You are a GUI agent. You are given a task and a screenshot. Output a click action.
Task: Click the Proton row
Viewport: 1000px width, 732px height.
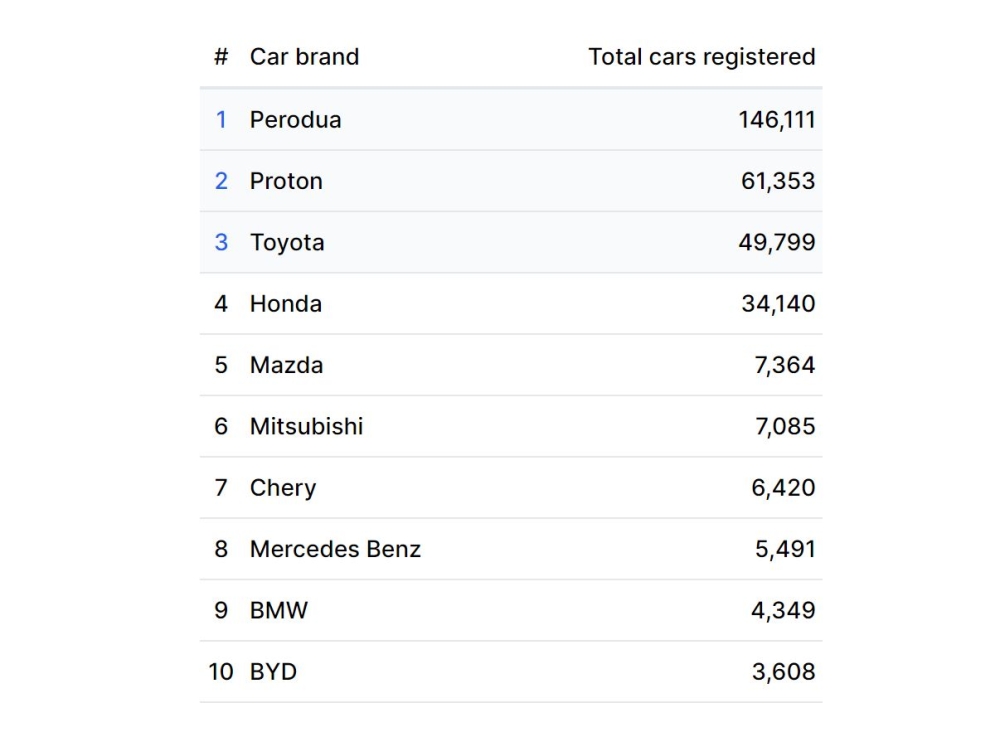[x=286, y=181]
